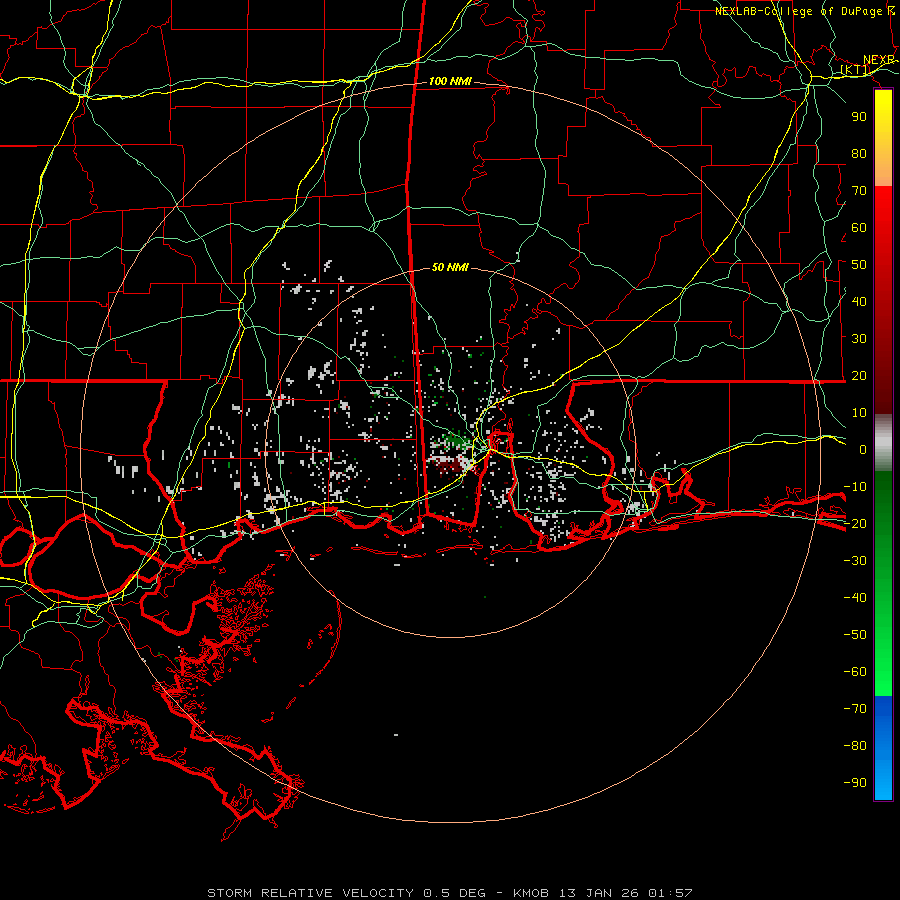Click the "-60" value on velocity scale
This screenshot has width=900, height=900.
click(x=855, y=672)
